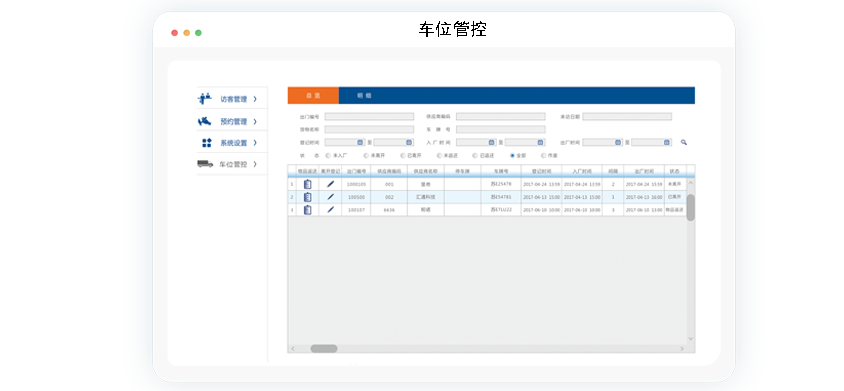Click the plate number cell 苏E25478
844x391 pixels.
(x=501, y=184)
